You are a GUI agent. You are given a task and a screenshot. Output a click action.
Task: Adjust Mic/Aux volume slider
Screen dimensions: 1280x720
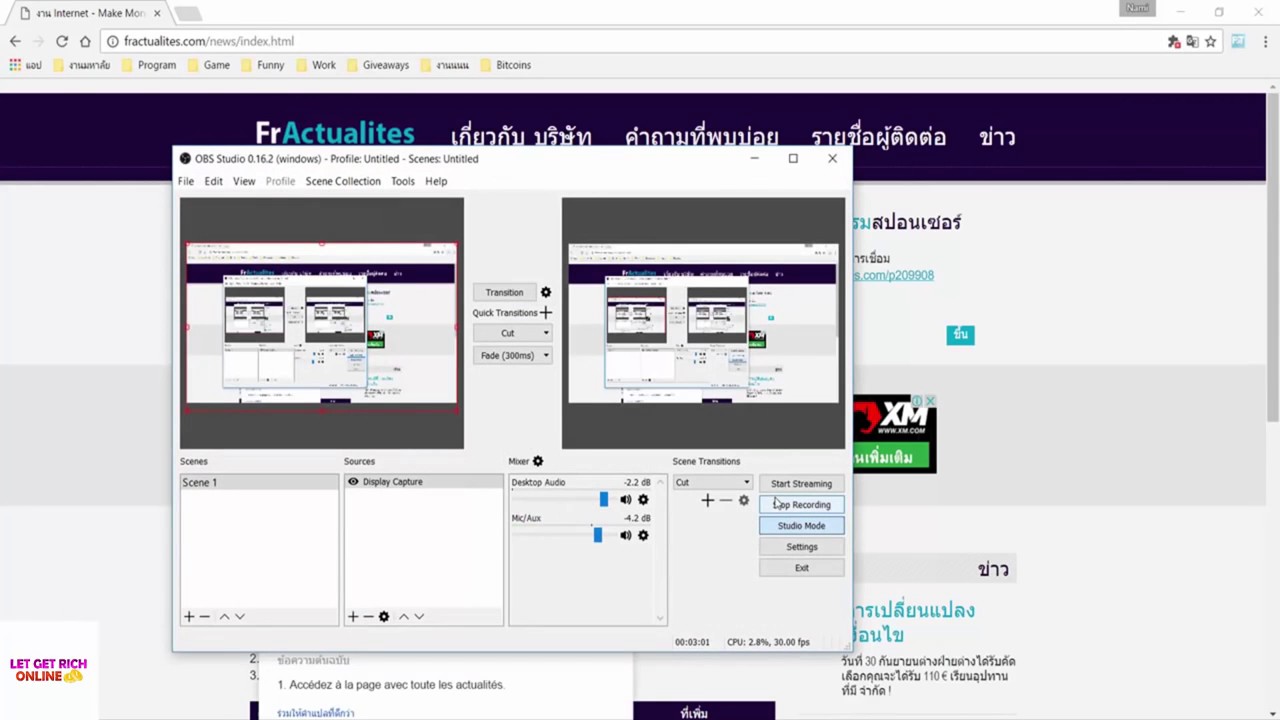pyautogui.click(x=597, y=536)
